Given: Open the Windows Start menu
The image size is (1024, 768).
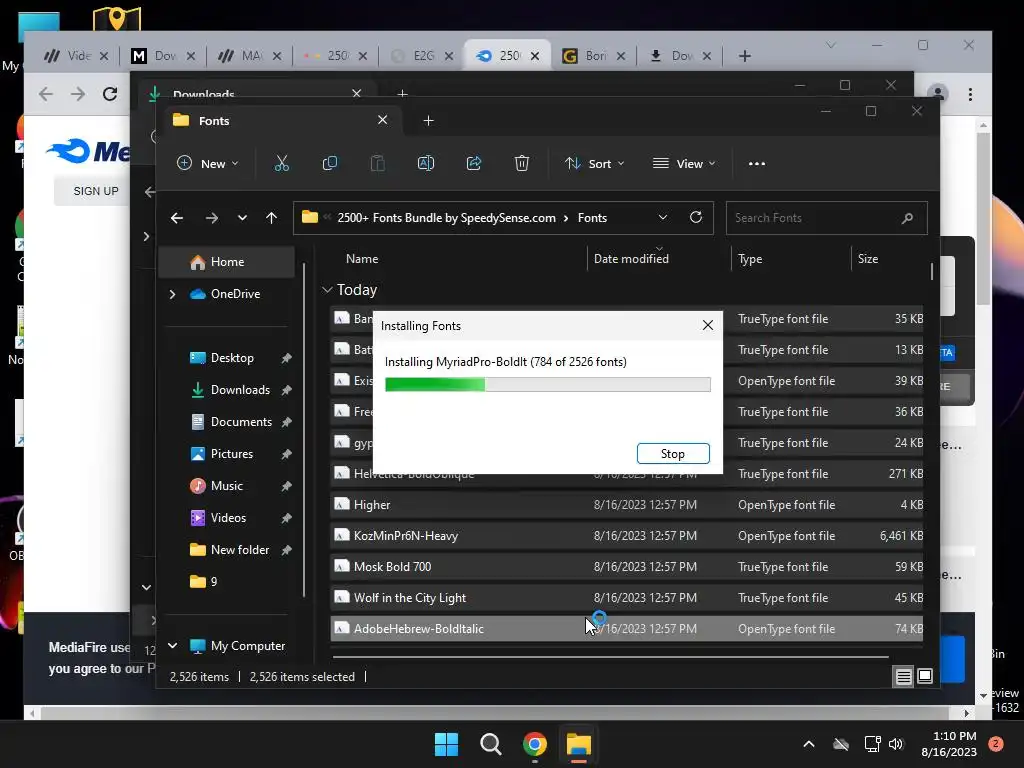Looking at the screenshot, I should tap(447, 744).
